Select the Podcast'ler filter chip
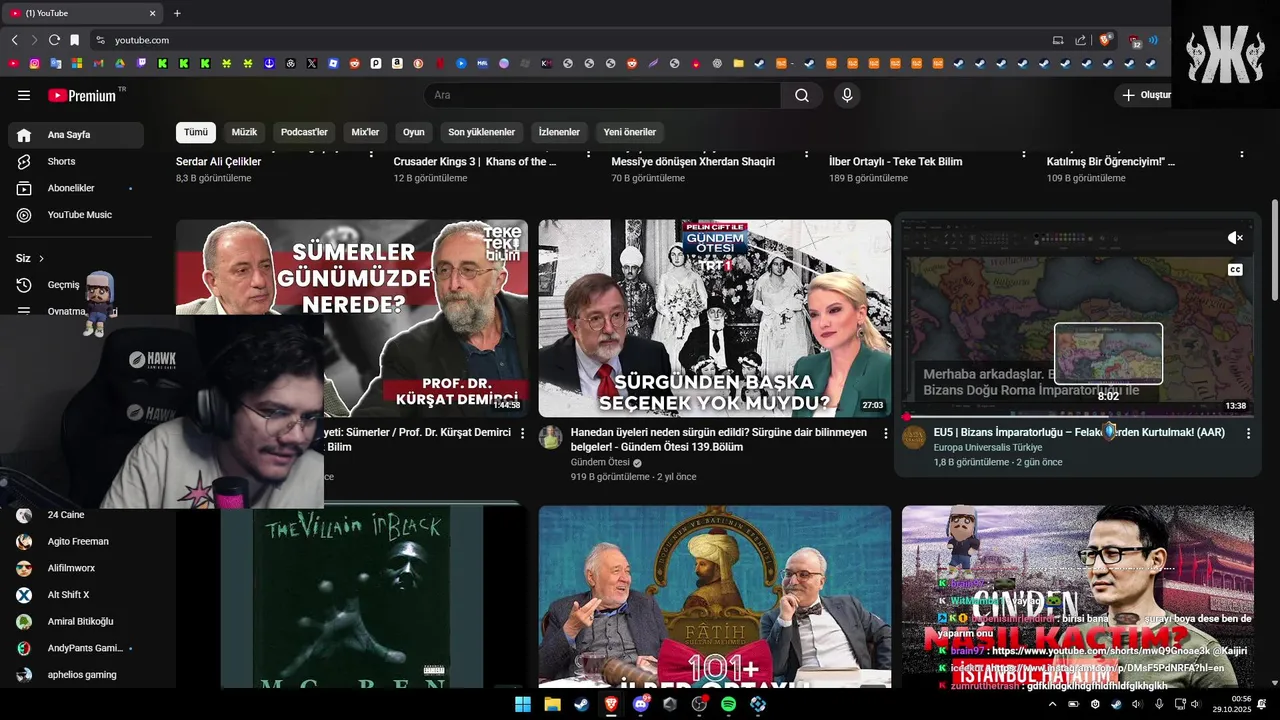 pos(304,132)
